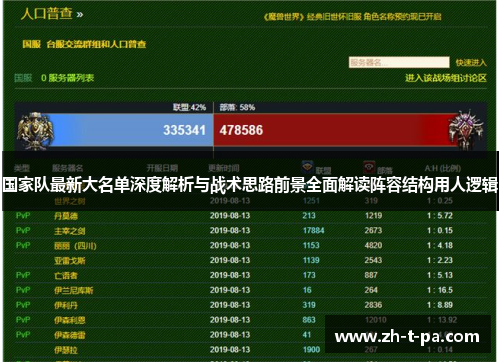Click the ratio 1 : 16.5 for 伊兰尼库斯
This screenshot has height=362, width=500.
440,290
